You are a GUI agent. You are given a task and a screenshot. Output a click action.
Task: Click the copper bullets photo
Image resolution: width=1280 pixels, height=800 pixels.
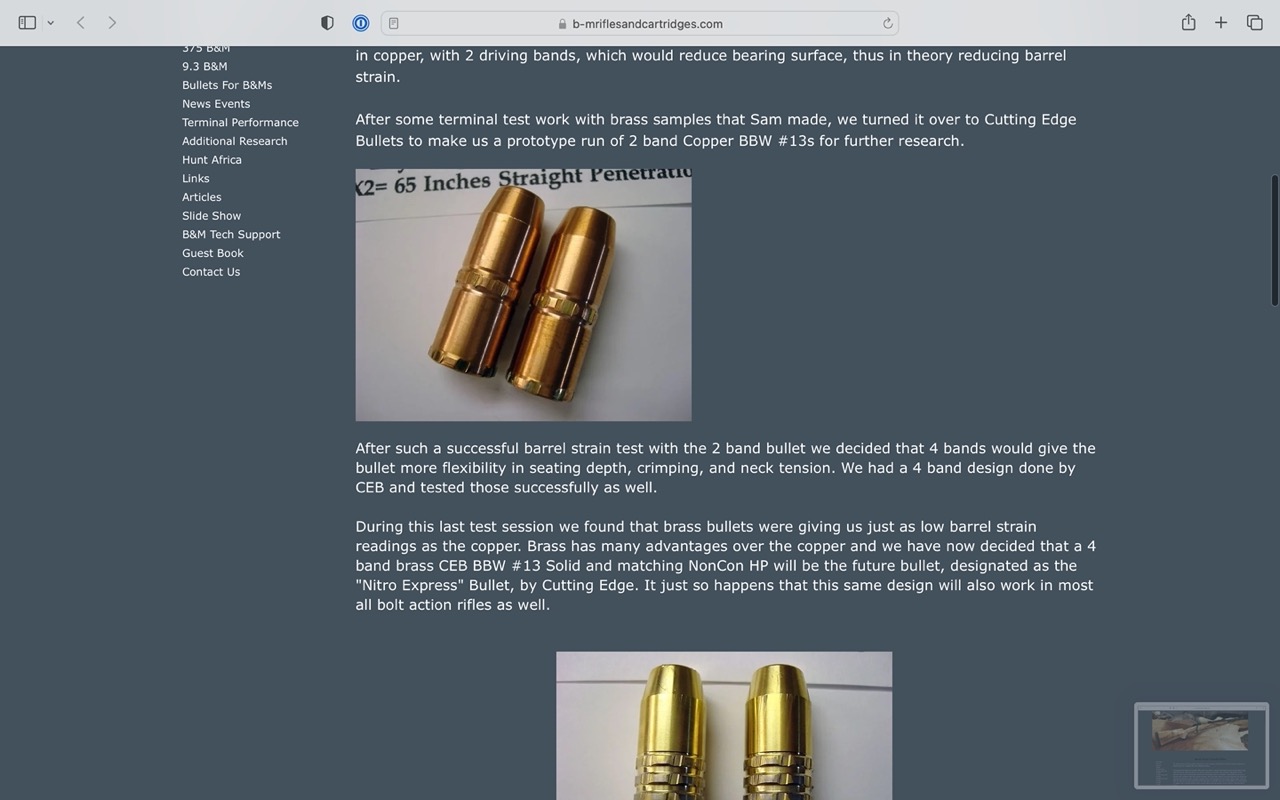[523, 295]
